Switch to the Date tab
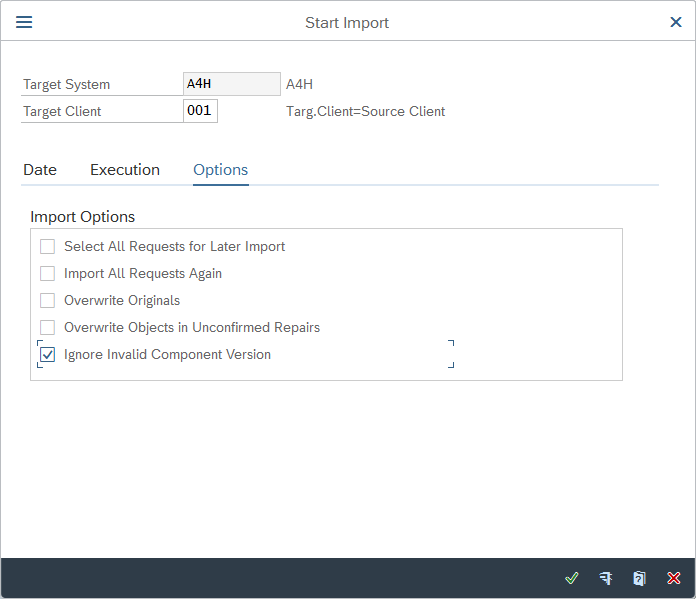Viewport: 696px width, 599px height. click(40, 170)
